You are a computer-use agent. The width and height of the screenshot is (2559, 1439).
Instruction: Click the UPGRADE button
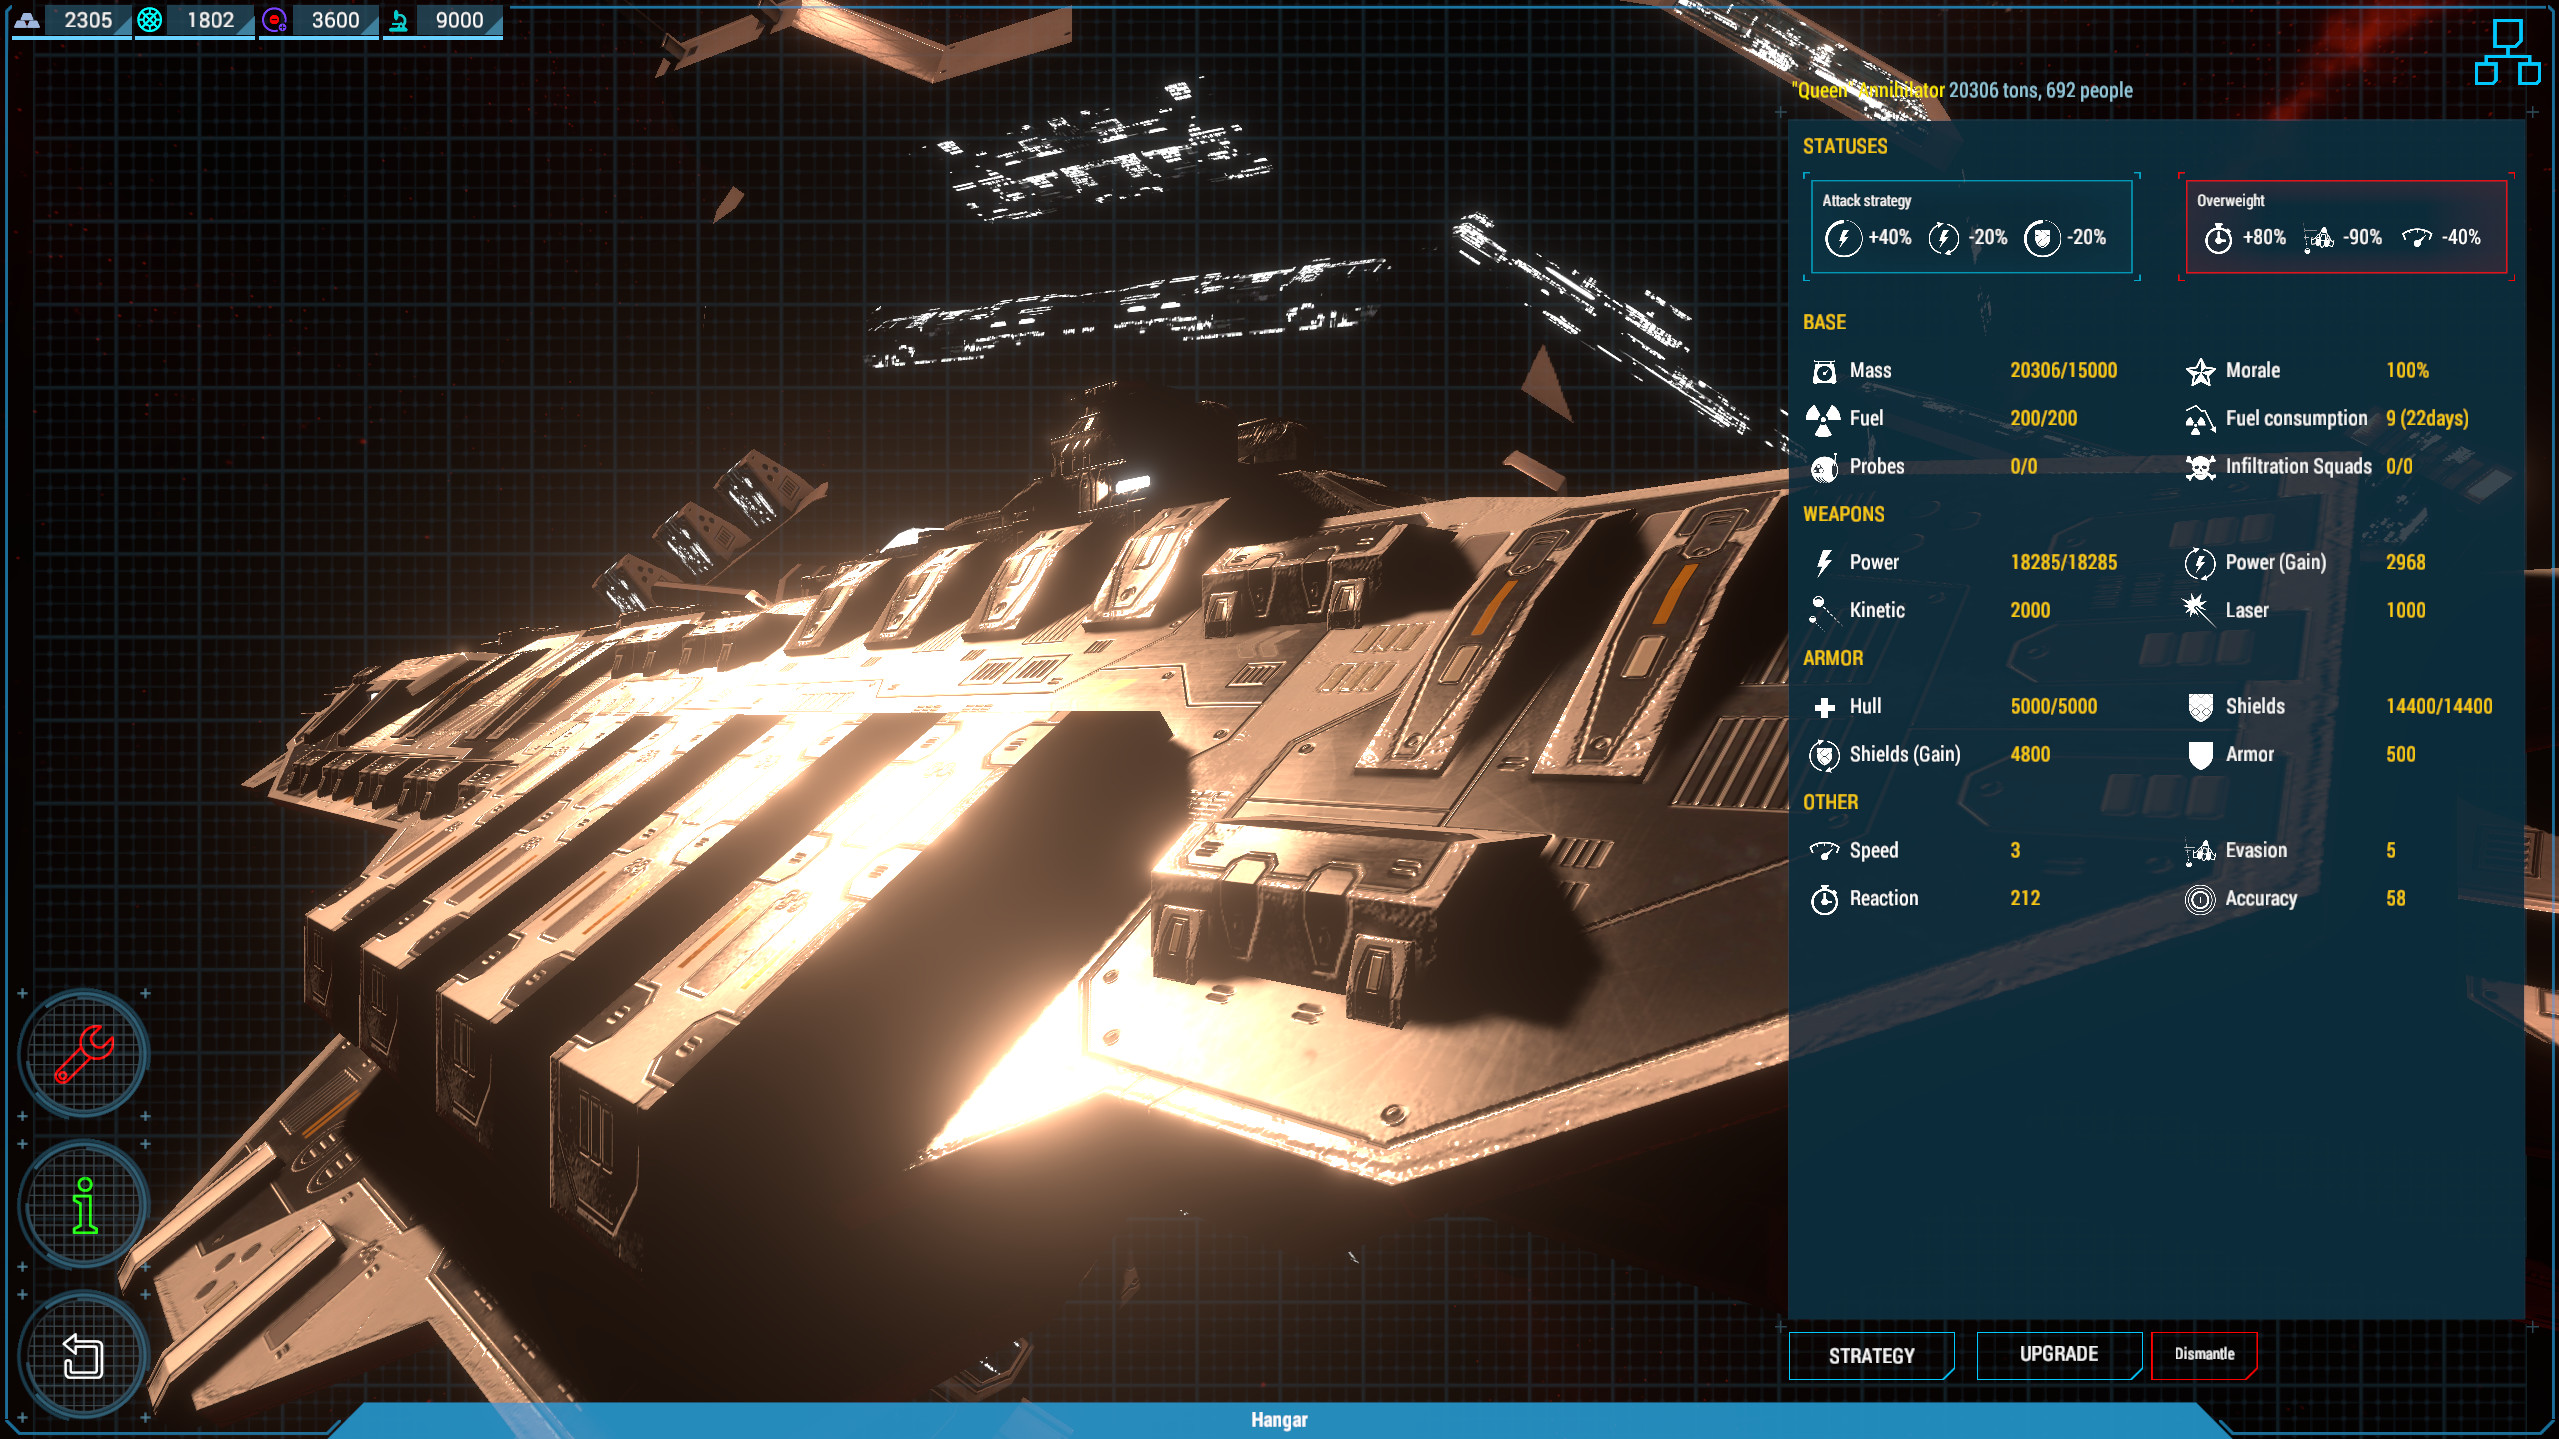(x=2060, y=1355)
